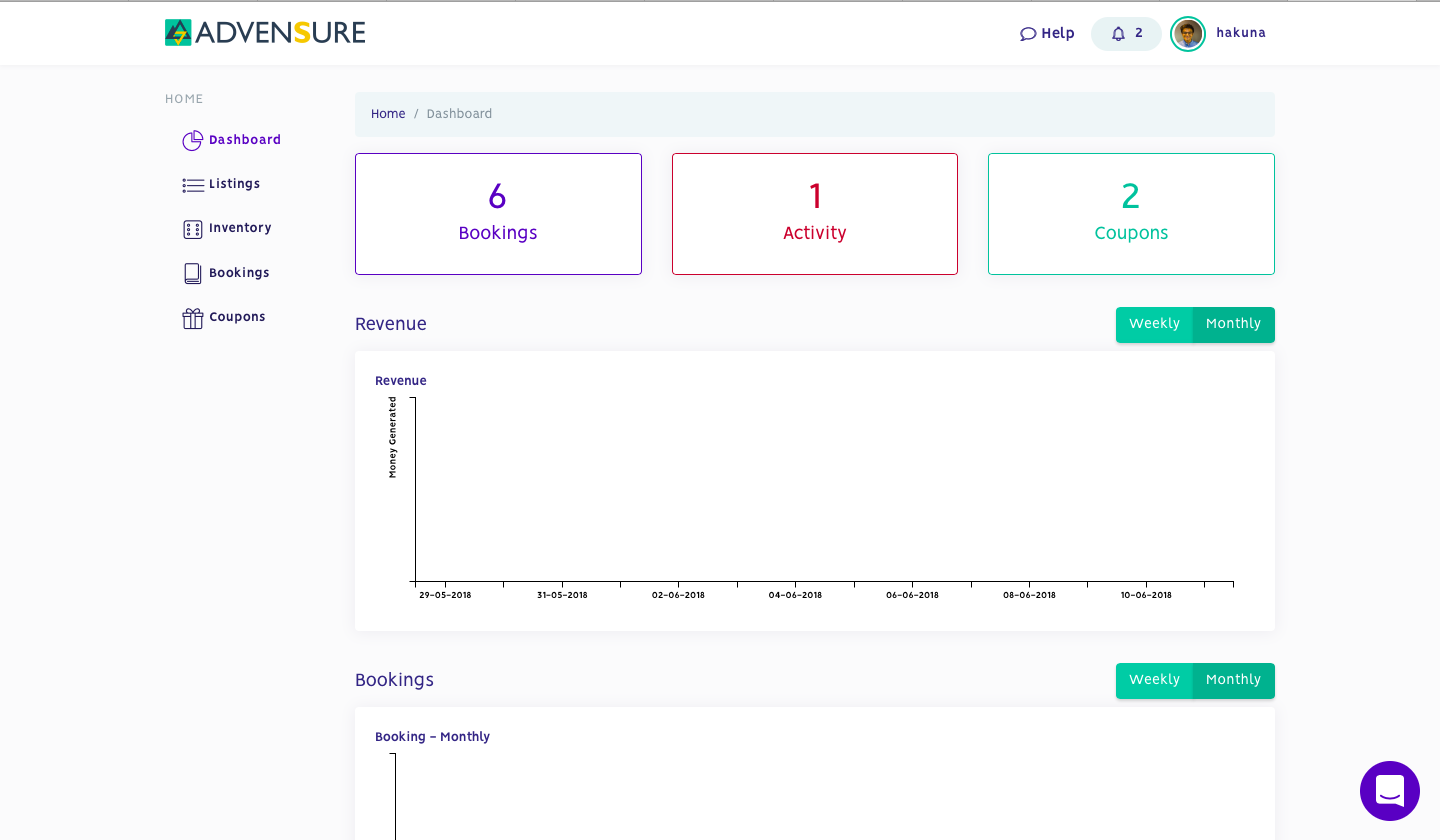Open the 1 Activity summary card
Image resolution: width=1440 pixels, height=840 pixels.
coord(815,214)
